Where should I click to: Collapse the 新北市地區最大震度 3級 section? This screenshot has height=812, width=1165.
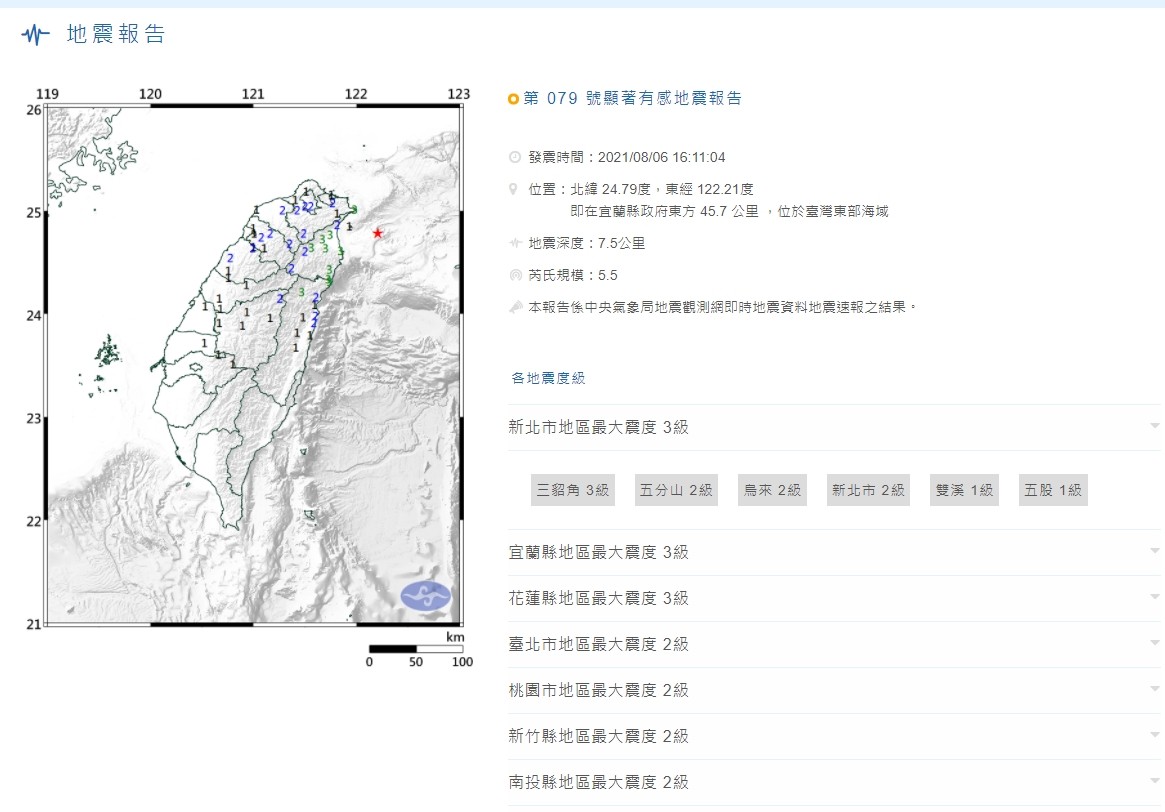(x=834, y=427)
